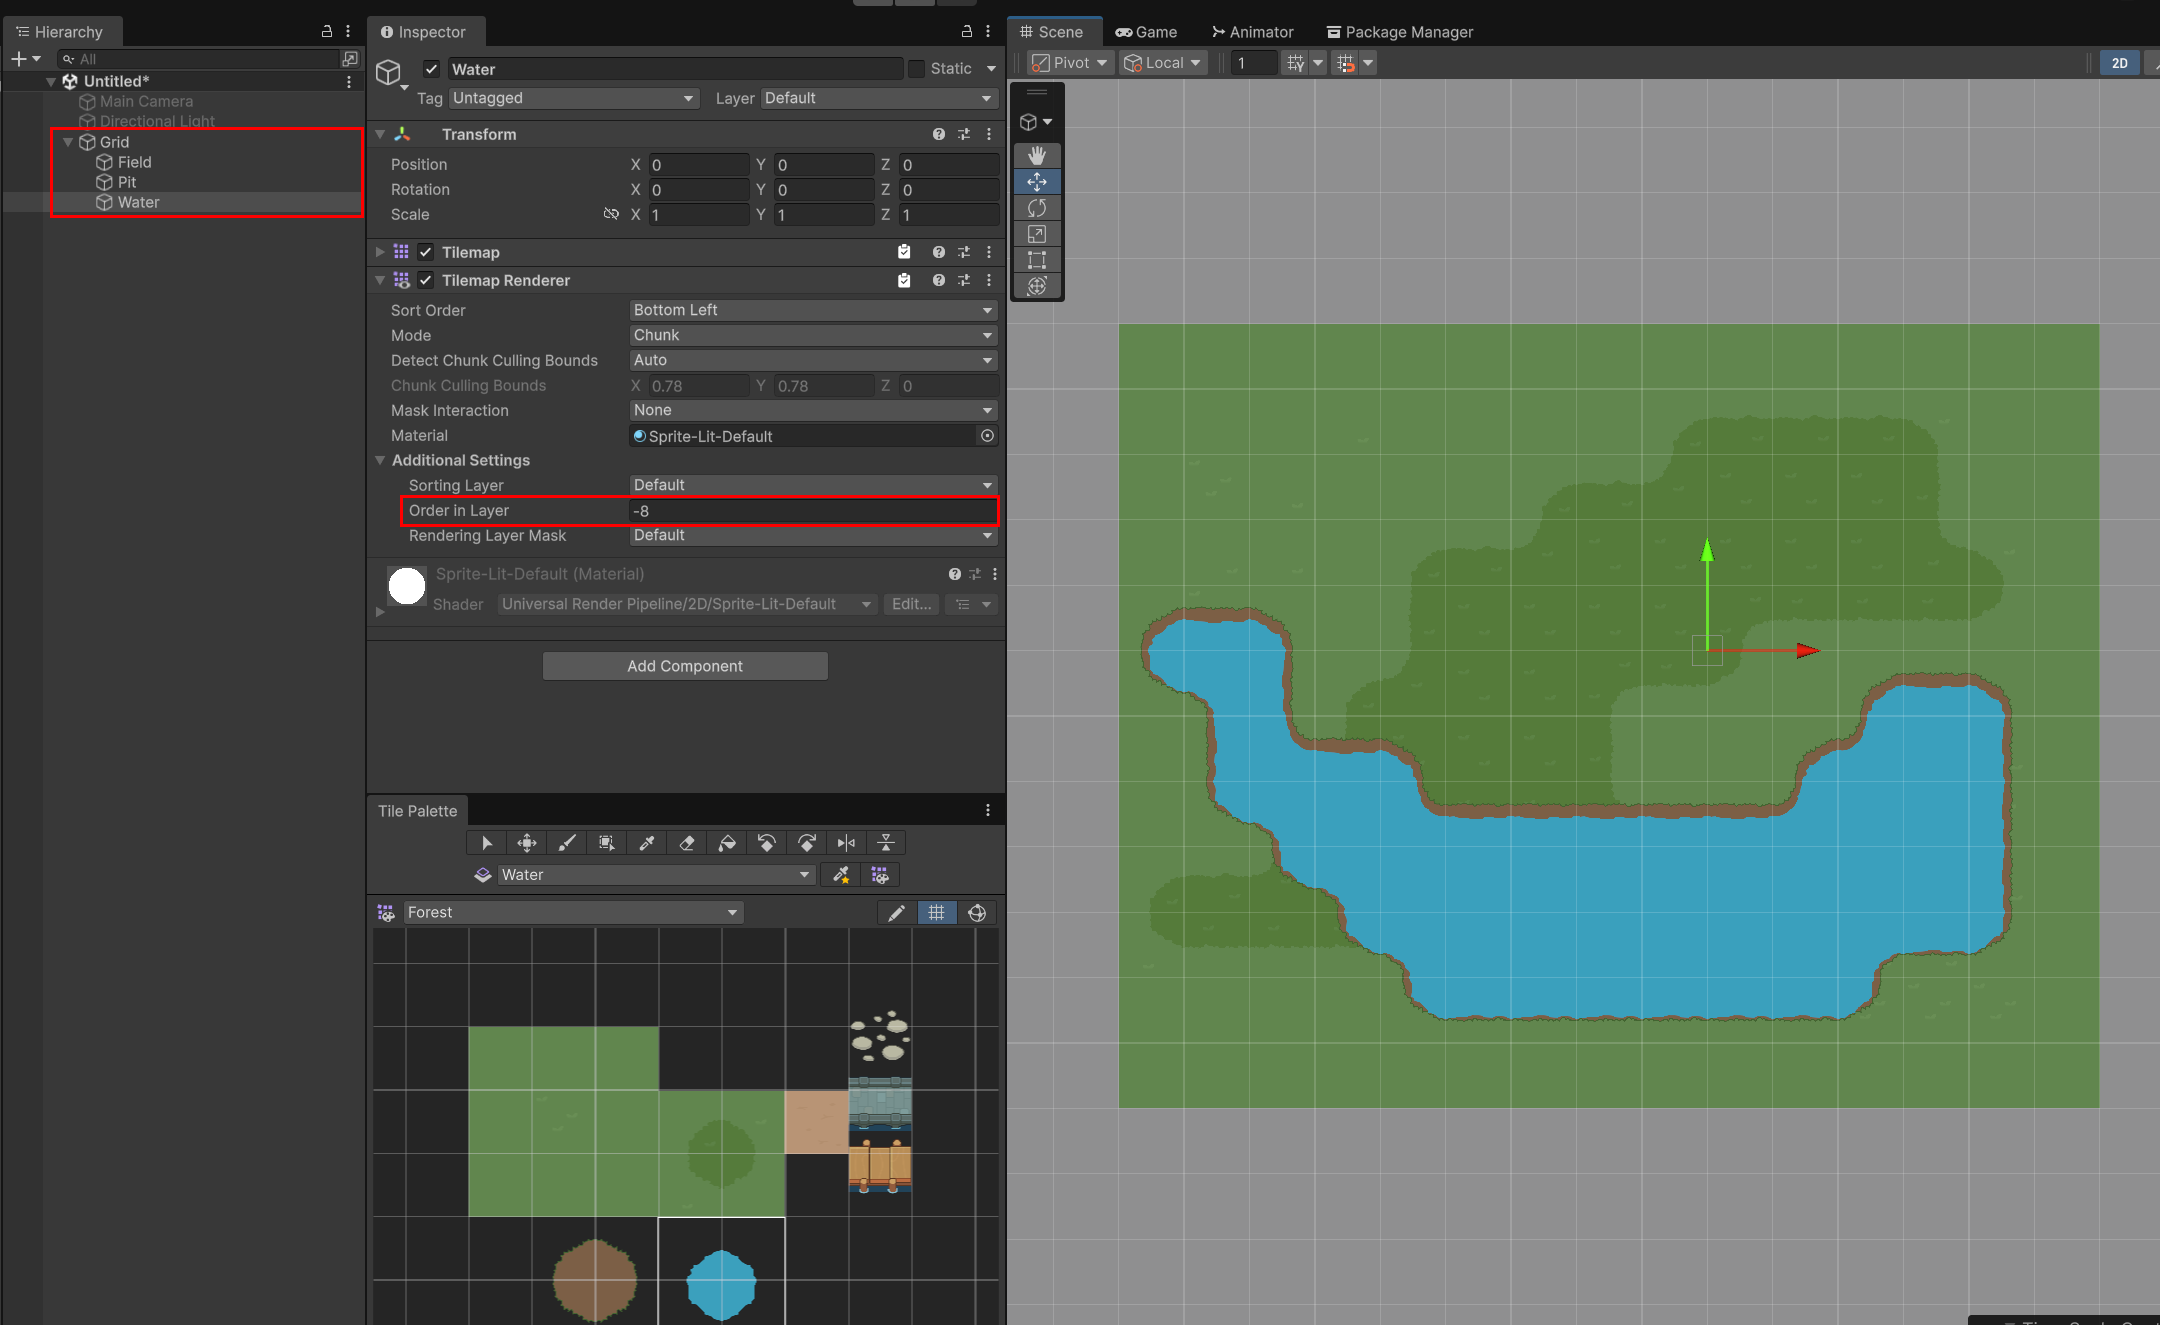2160x1325 pixels.
Task: Click the Add Component button
Action: coord(685,666)
